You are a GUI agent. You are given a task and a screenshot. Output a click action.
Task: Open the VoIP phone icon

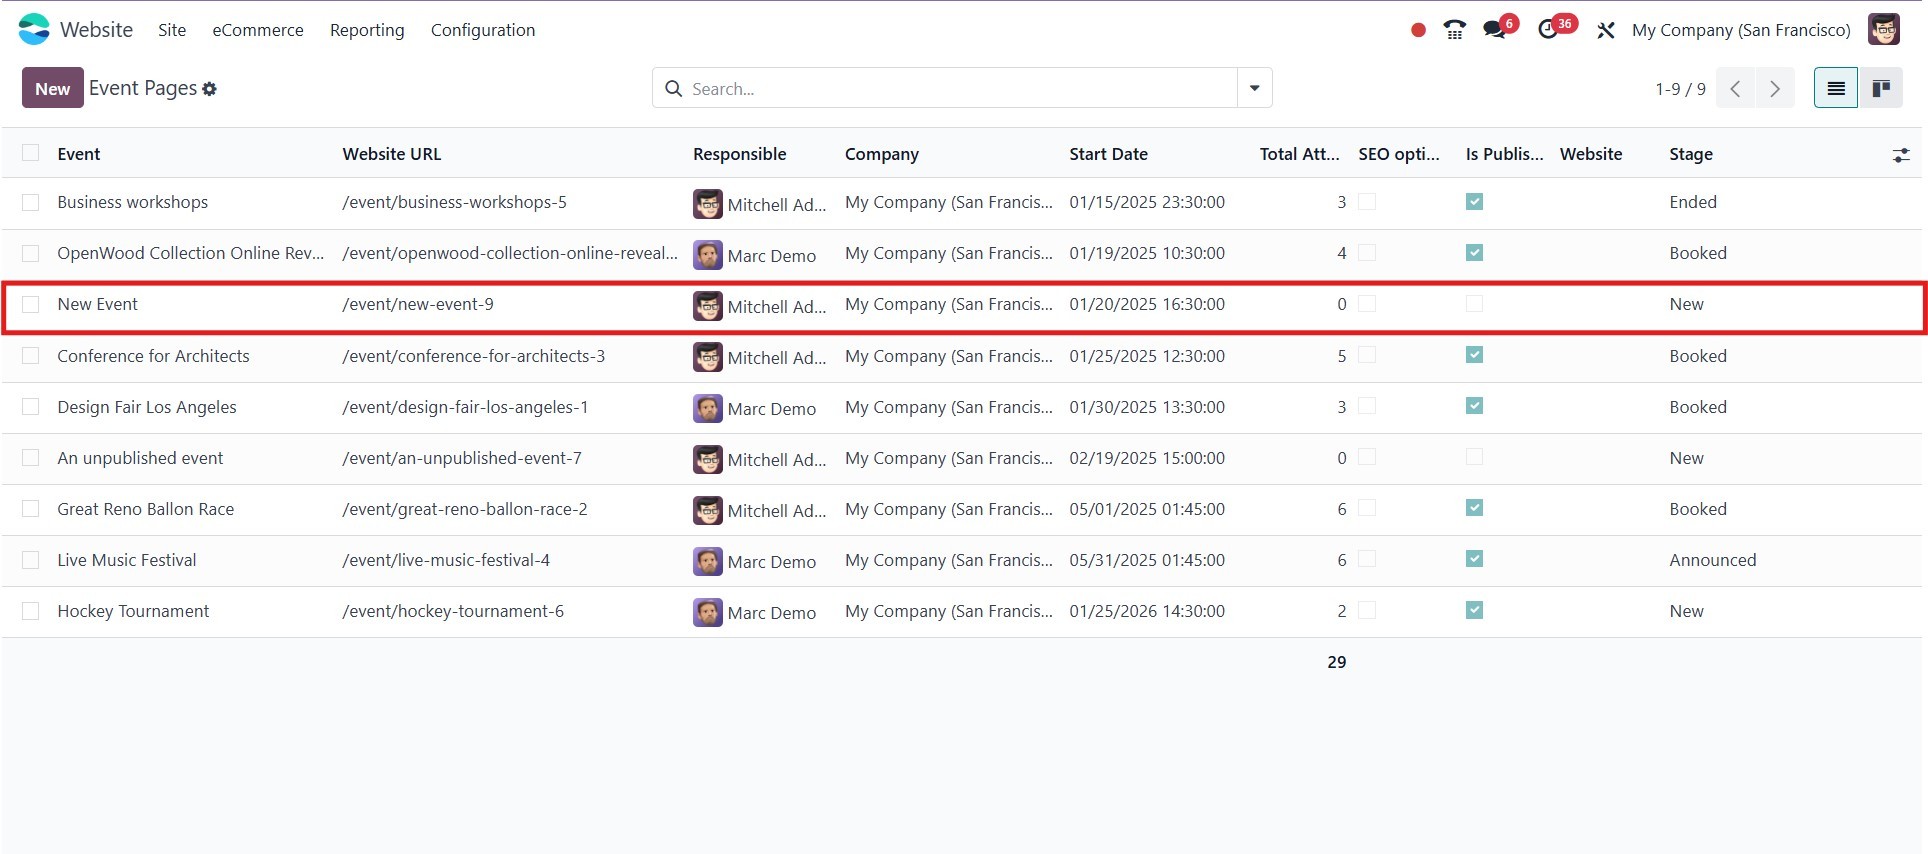(x=1454, y=30)
